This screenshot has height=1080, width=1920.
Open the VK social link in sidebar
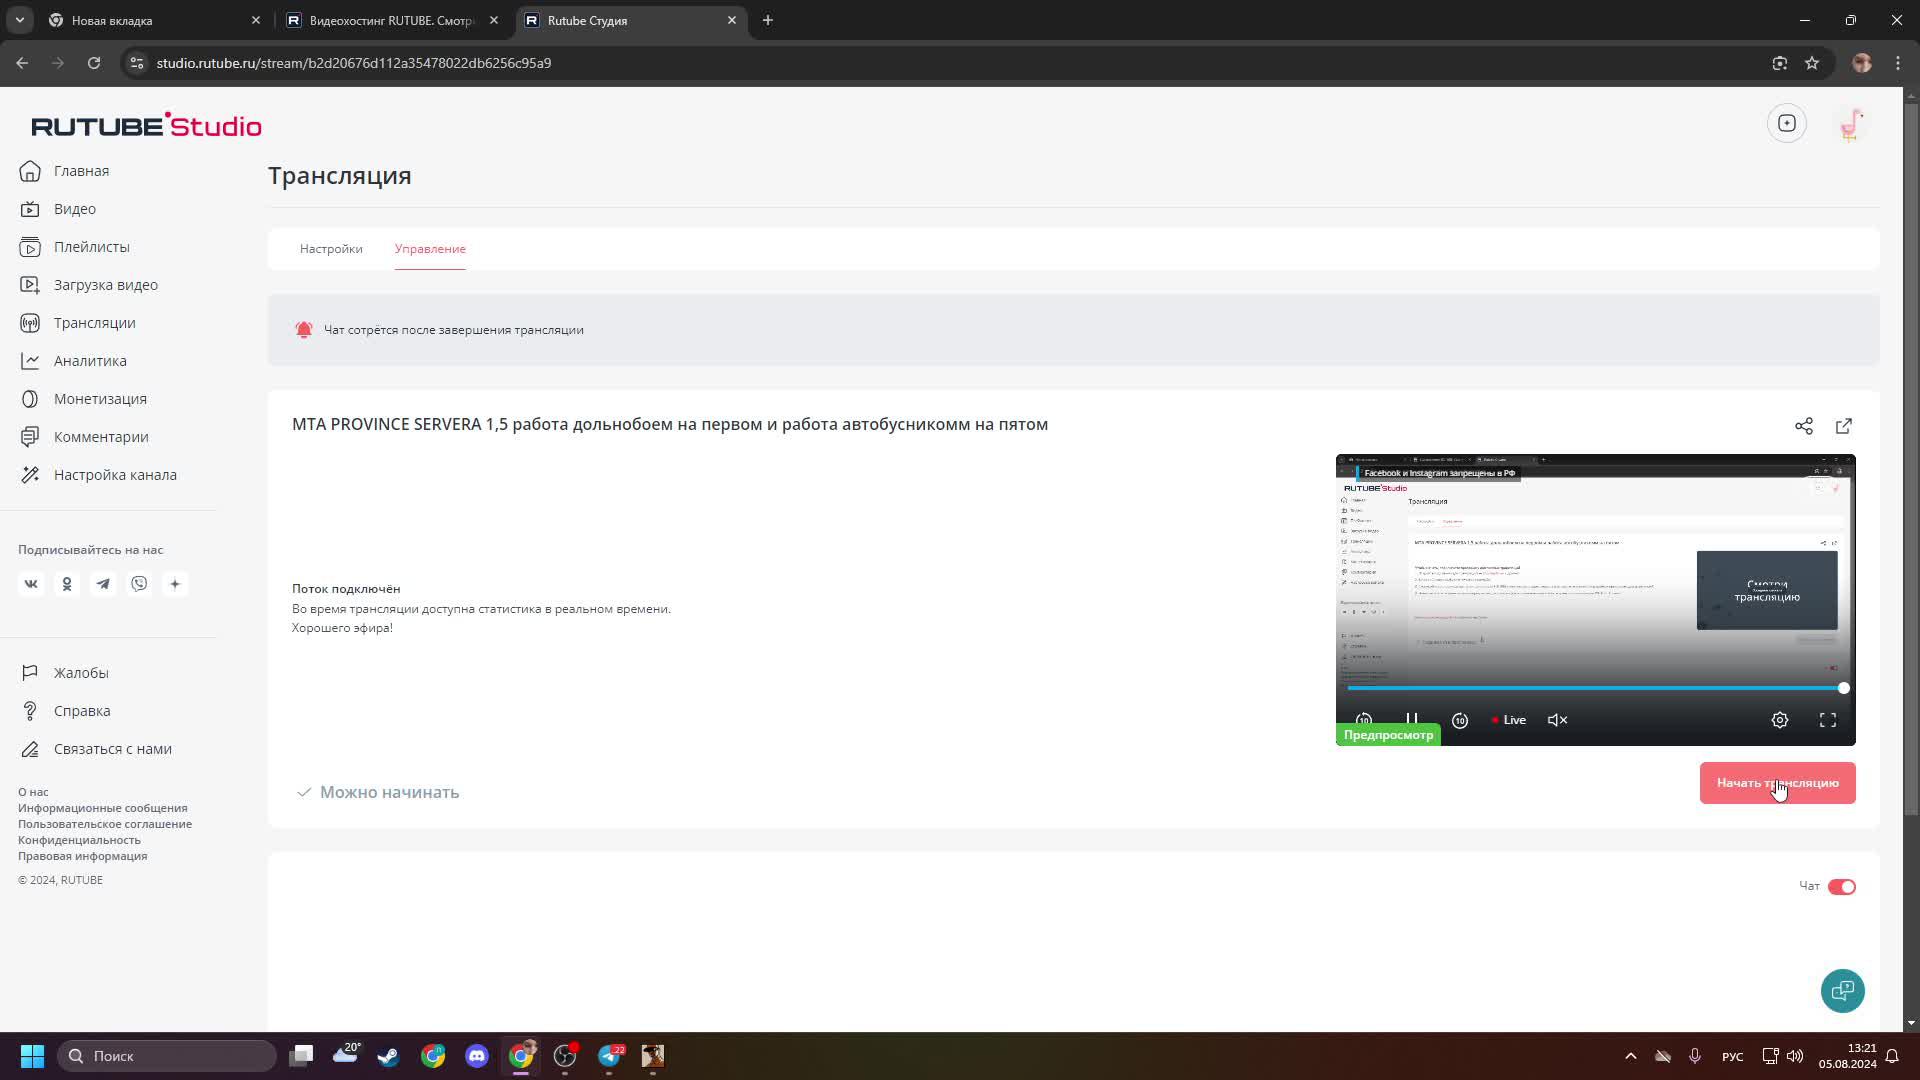[x=31, y=584]
